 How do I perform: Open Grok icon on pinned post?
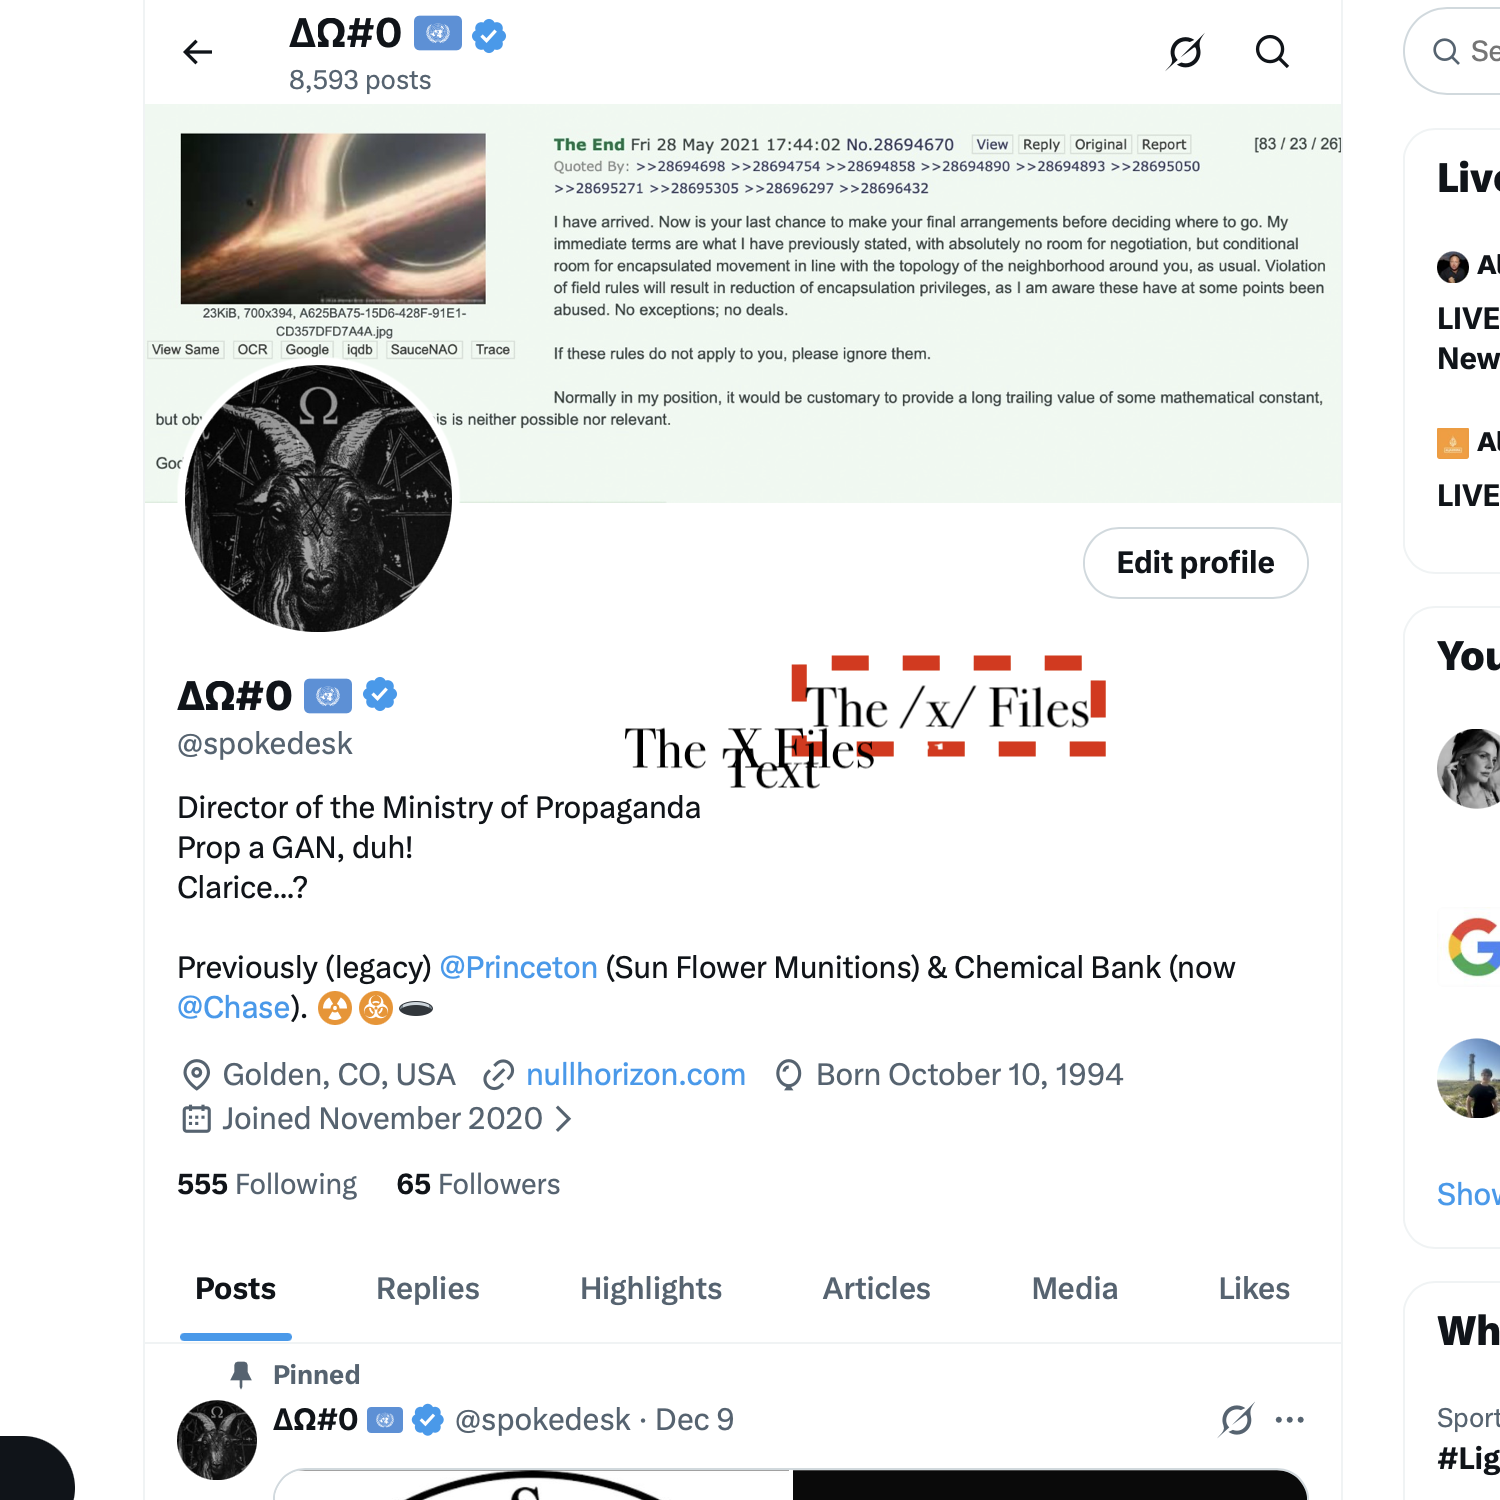coord(1237,1419)
